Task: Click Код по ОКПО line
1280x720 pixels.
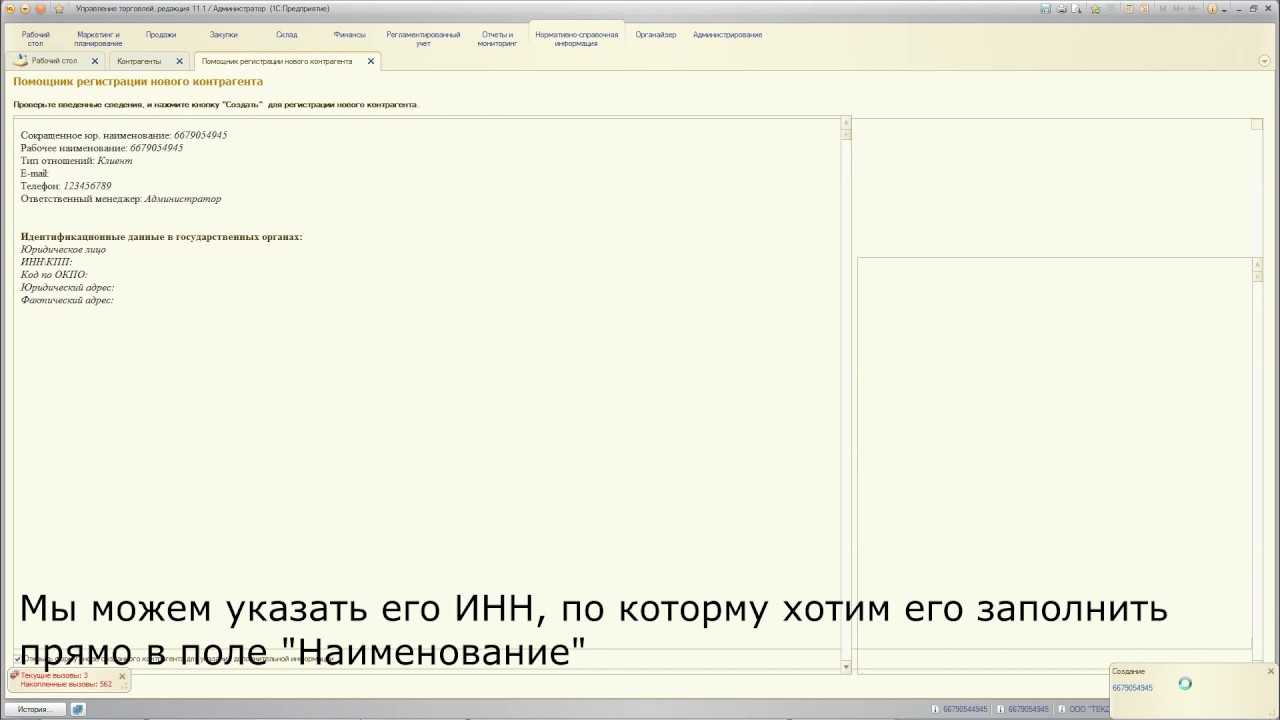Action: (x=54, y=275)
